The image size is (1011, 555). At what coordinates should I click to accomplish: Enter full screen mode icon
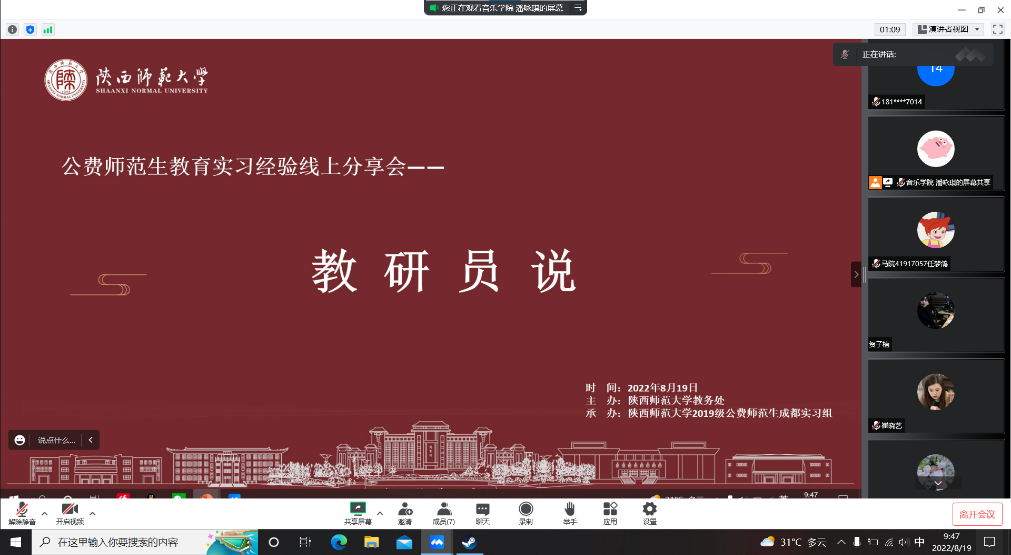pyautogui.click(x=997, y=29)
